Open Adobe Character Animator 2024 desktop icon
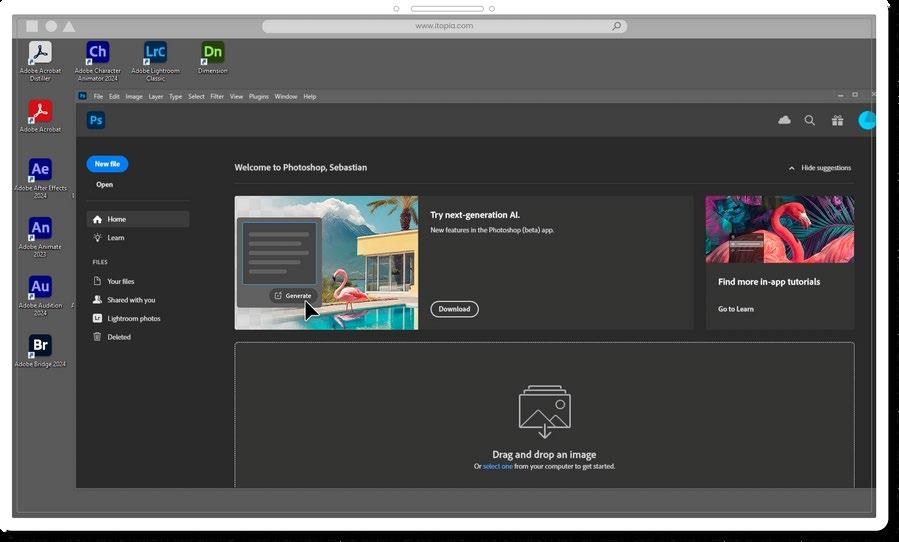The width and height of the screenshot is (899, 542). (x=97, y=60)
